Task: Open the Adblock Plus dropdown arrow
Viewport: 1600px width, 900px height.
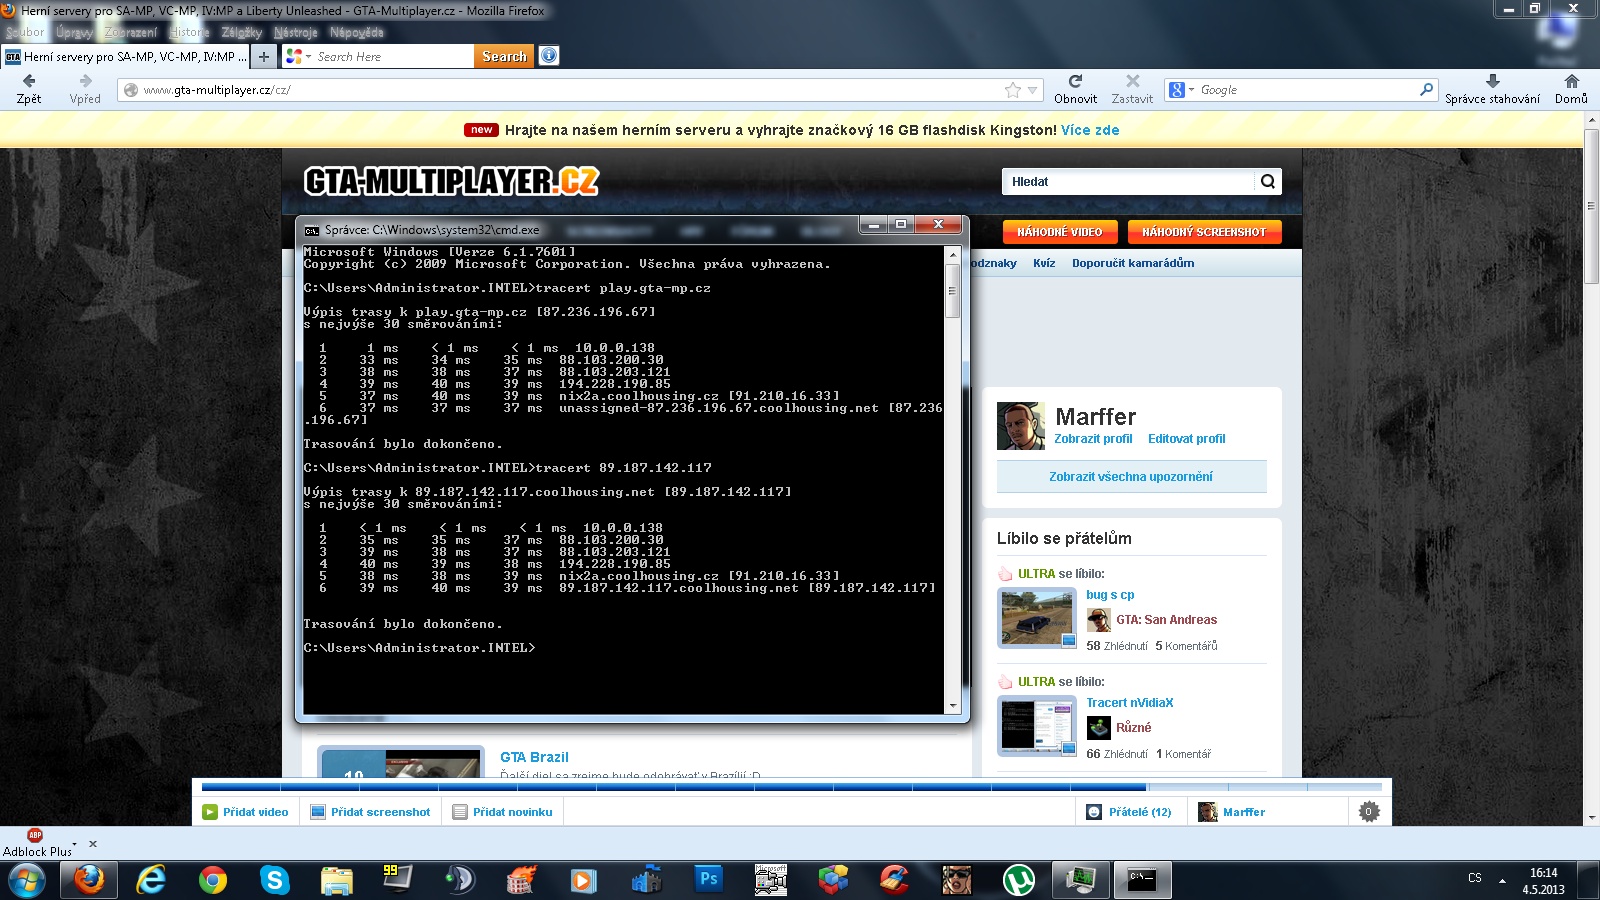Action: point(75,845)
